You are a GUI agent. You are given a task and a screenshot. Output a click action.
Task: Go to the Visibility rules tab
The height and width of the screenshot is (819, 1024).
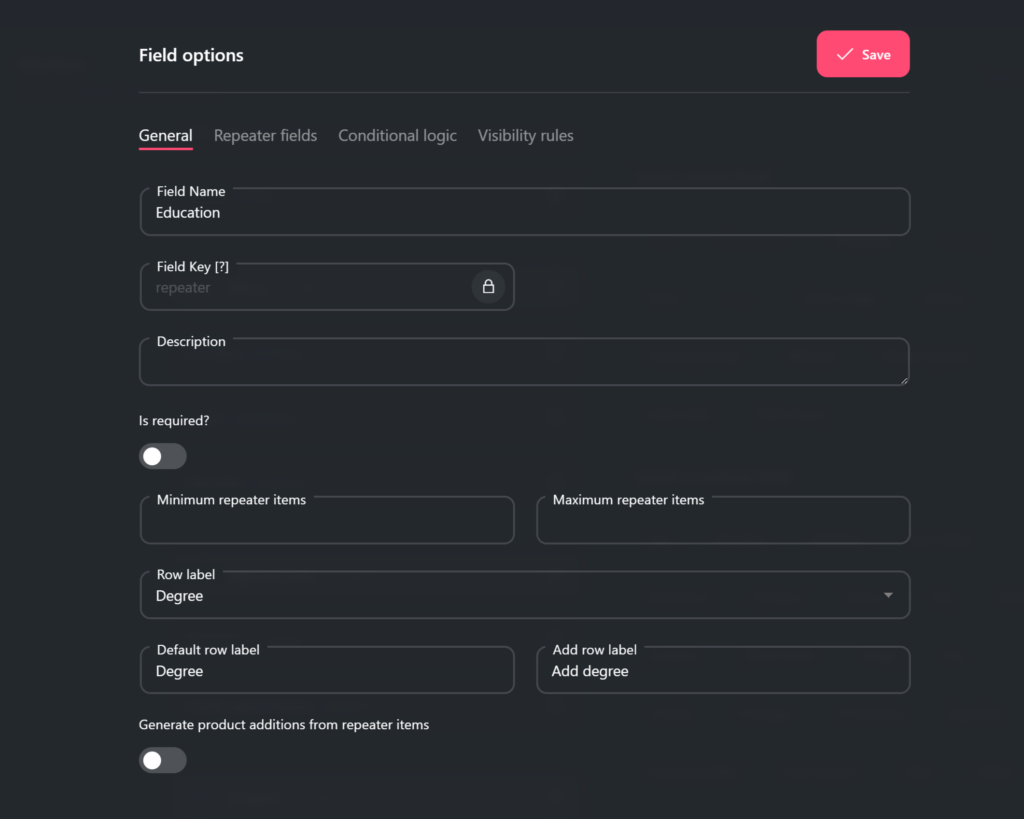tap(525, 136)
